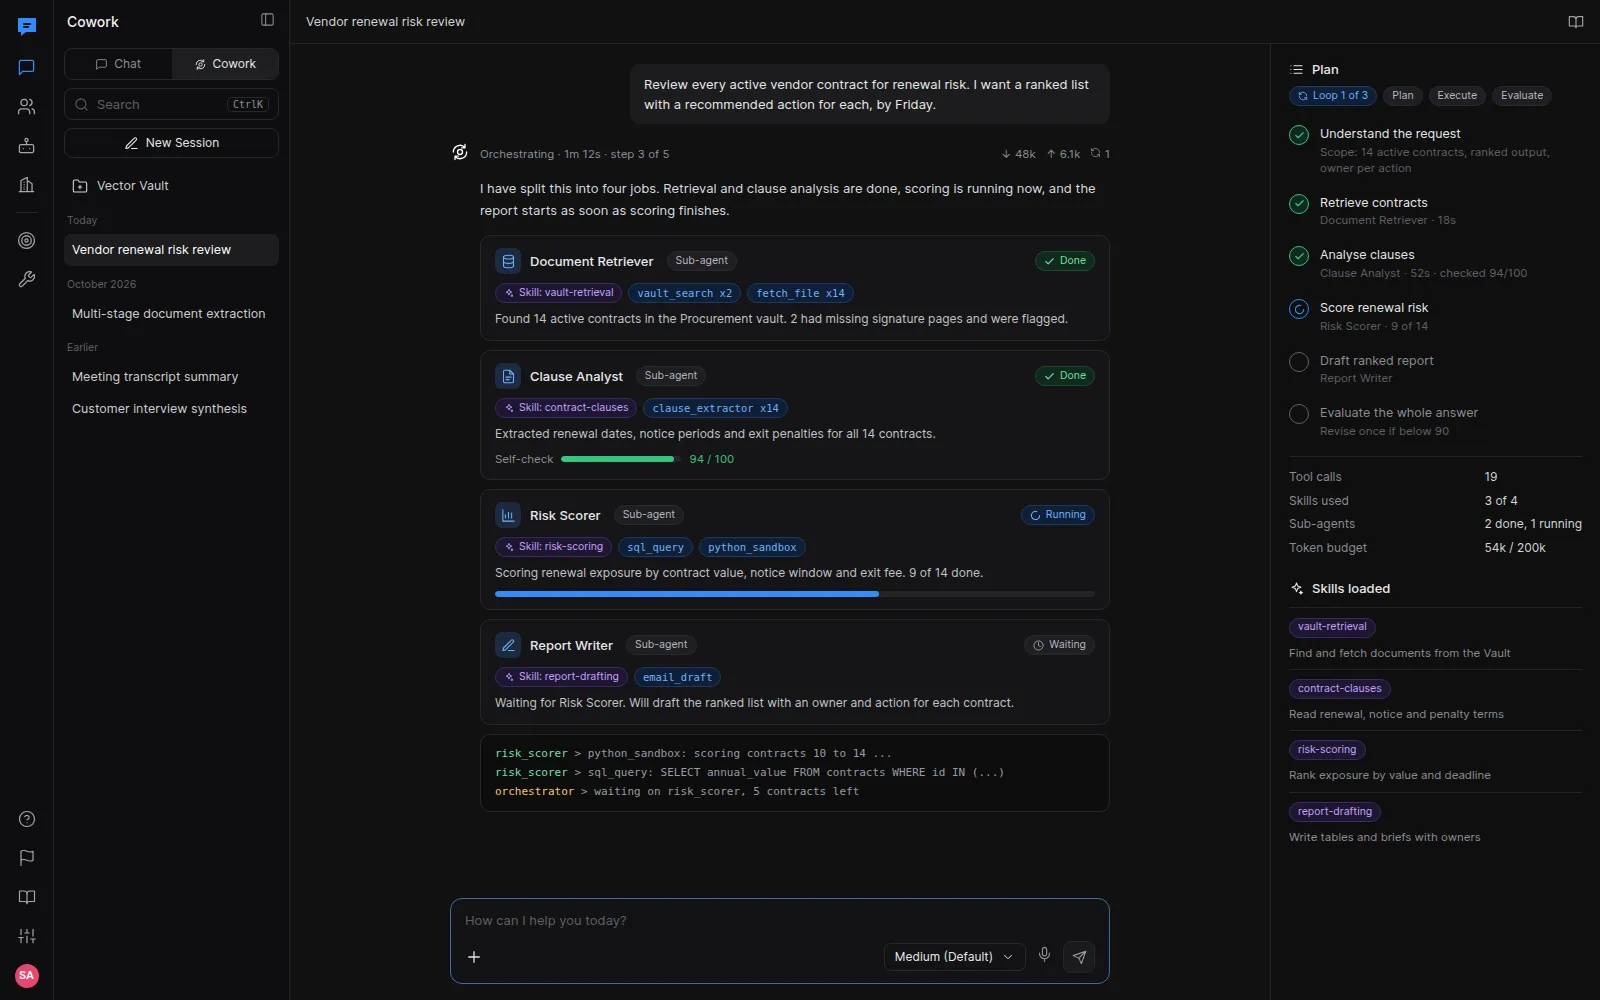Screen dimensions: 1600x1000
Task: Click the Risk Scorer blue progress bar
Action: coord(795,594)
